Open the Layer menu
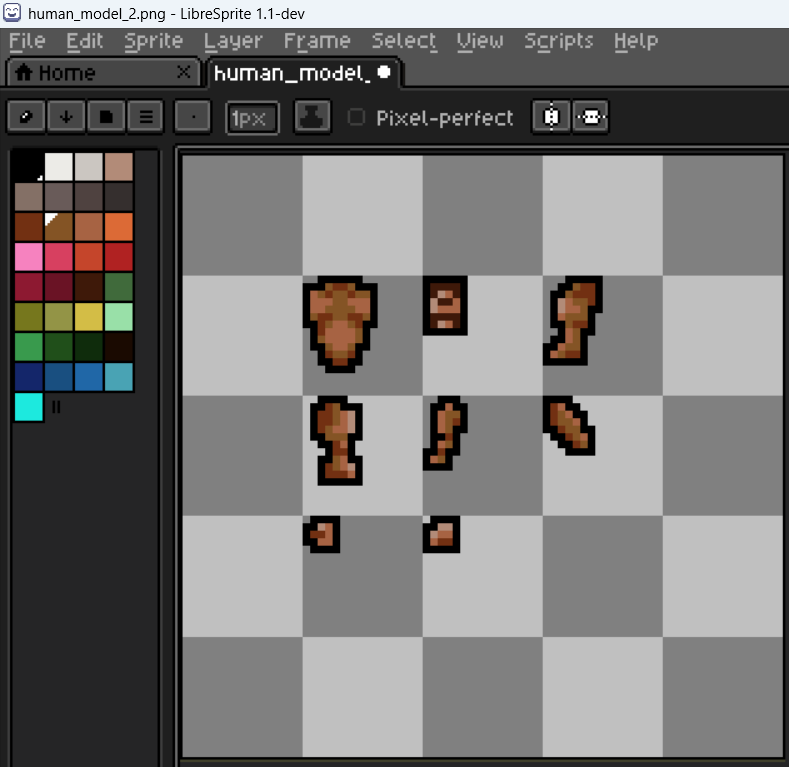Image resolution: width=789 pixels, height=767 pixels. pos(233,41)
